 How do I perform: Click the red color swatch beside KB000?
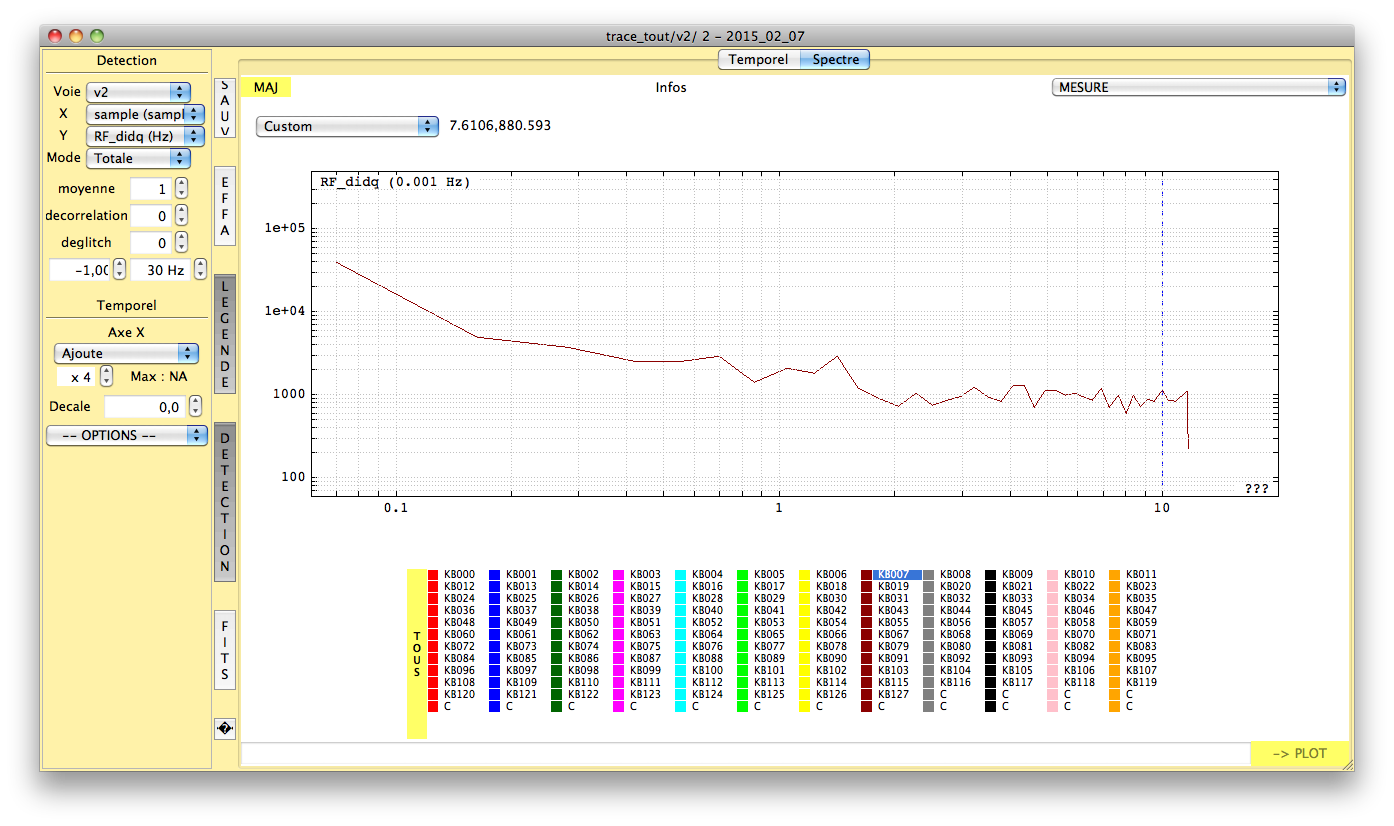click(x=433, y=575)
